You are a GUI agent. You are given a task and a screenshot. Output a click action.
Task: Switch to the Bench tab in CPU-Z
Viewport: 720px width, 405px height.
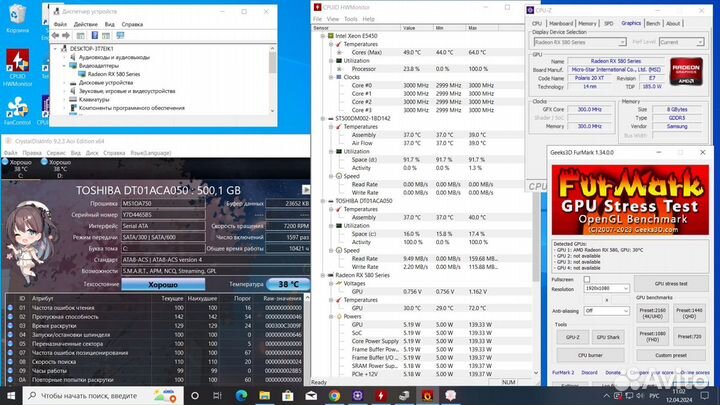[653, 23]
